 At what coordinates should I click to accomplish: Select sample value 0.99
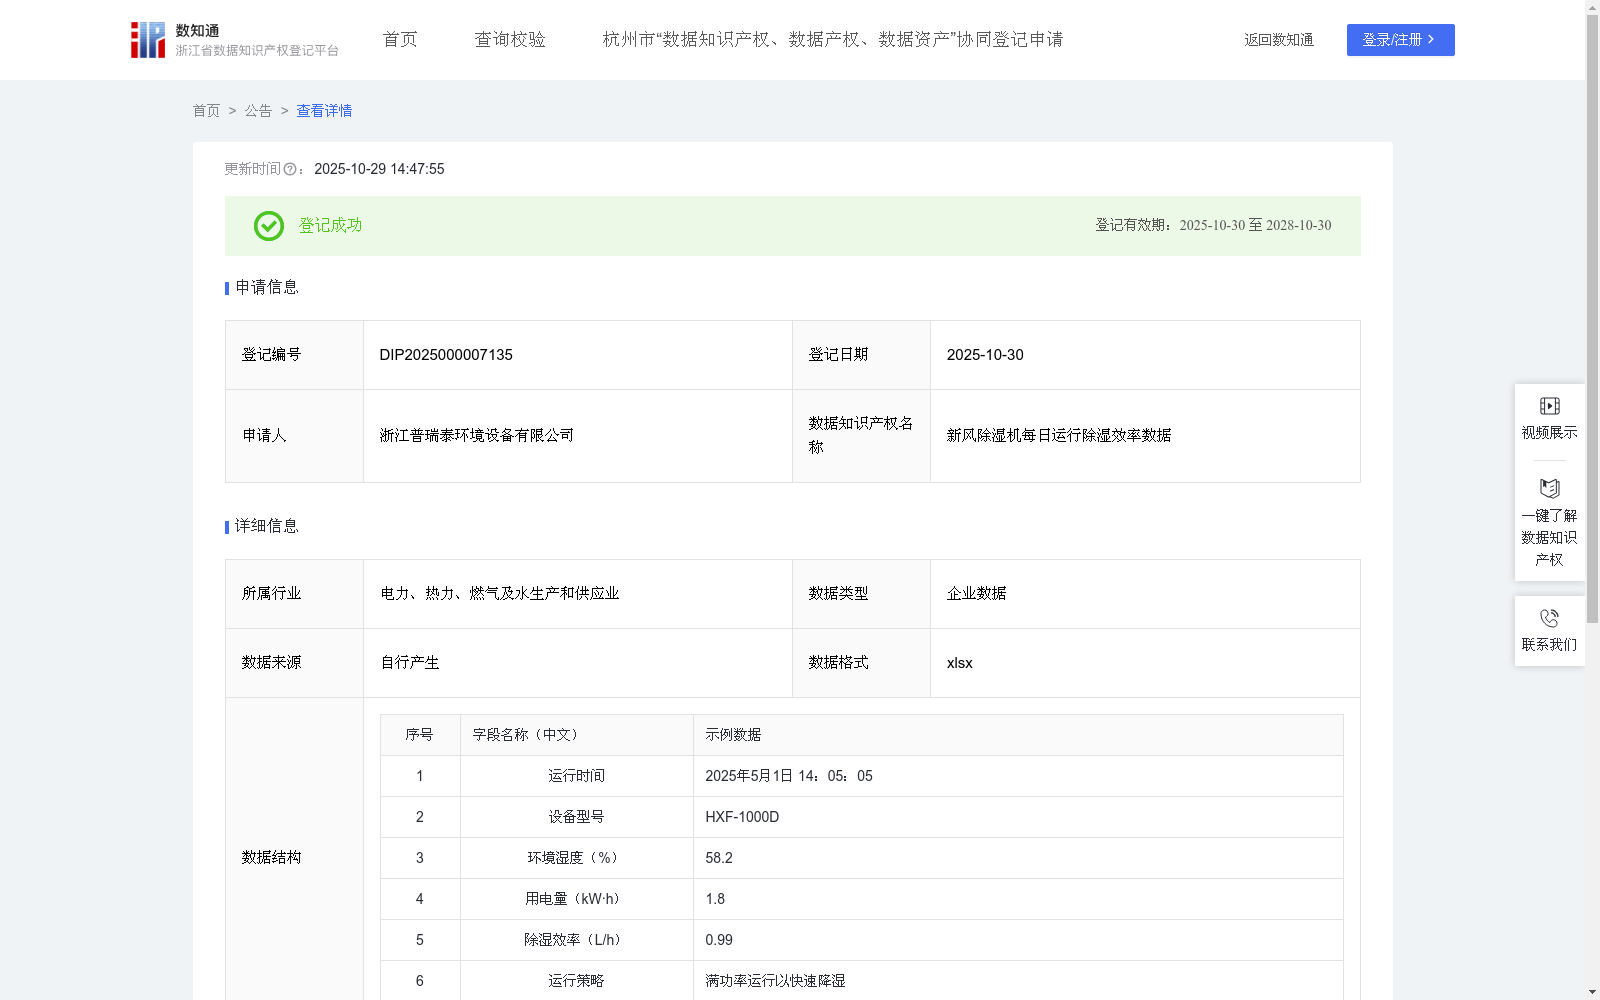point(719,940)
